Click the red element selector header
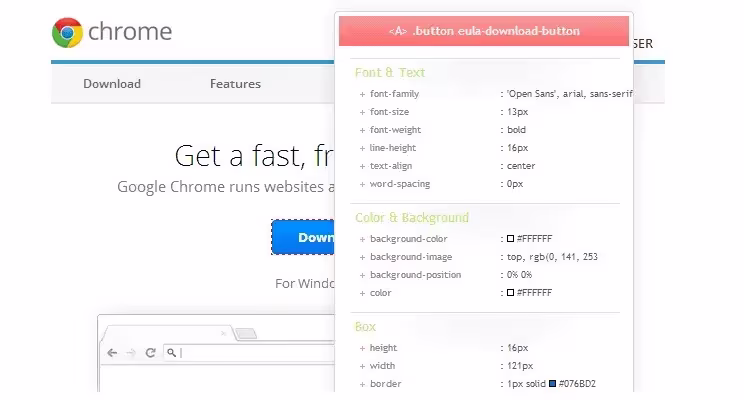Image resolution: width=744 pixels, height=400 pixels. 483,31
